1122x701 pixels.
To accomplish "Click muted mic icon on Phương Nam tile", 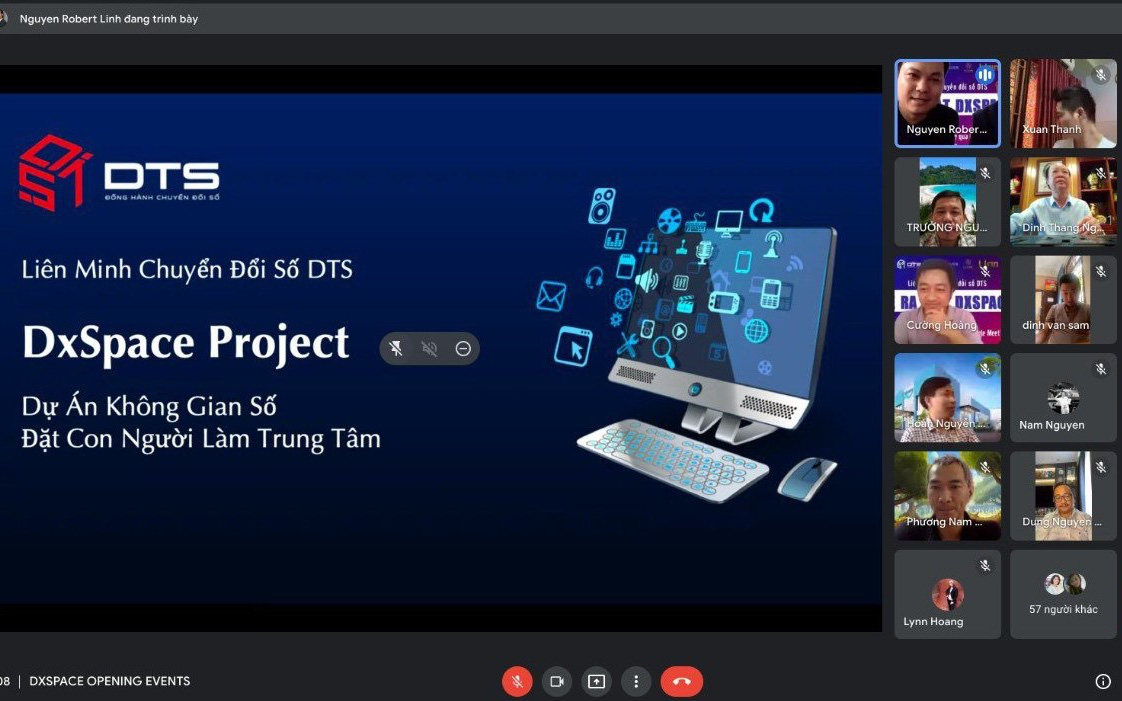I will coord(985,466).
